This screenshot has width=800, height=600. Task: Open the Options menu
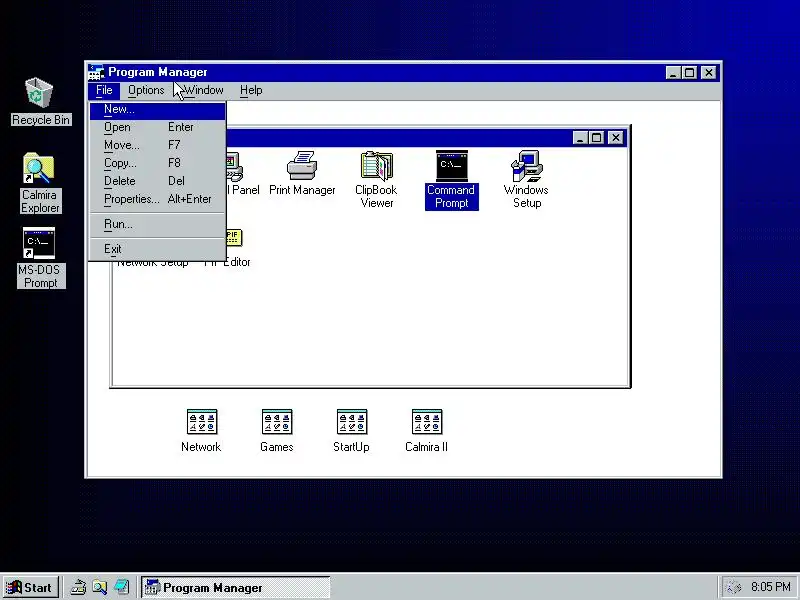(146, 90)
